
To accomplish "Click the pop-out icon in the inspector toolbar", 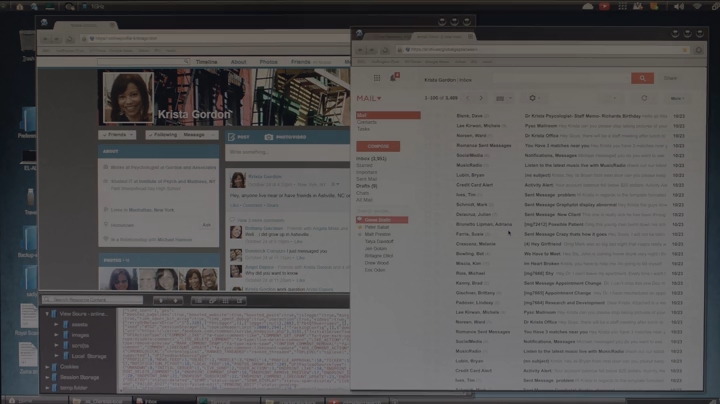I will 240,301.
